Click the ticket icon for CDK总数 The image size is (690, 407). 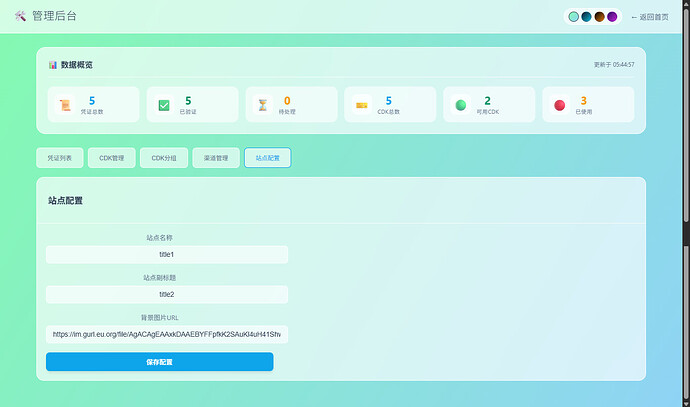pos(362,105)
